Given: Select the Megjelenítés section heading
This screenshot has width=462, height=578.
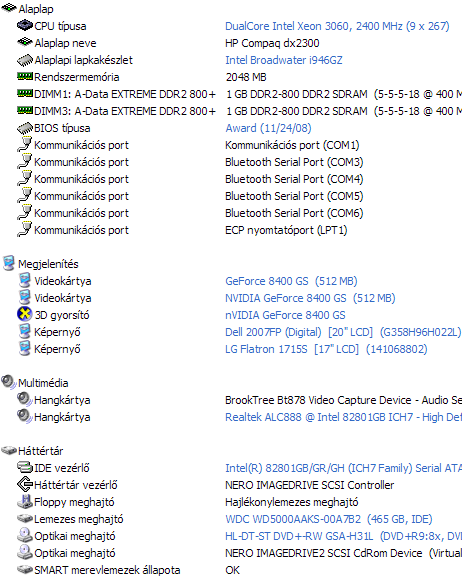Looking at the screenshot, I should (48, 264).
